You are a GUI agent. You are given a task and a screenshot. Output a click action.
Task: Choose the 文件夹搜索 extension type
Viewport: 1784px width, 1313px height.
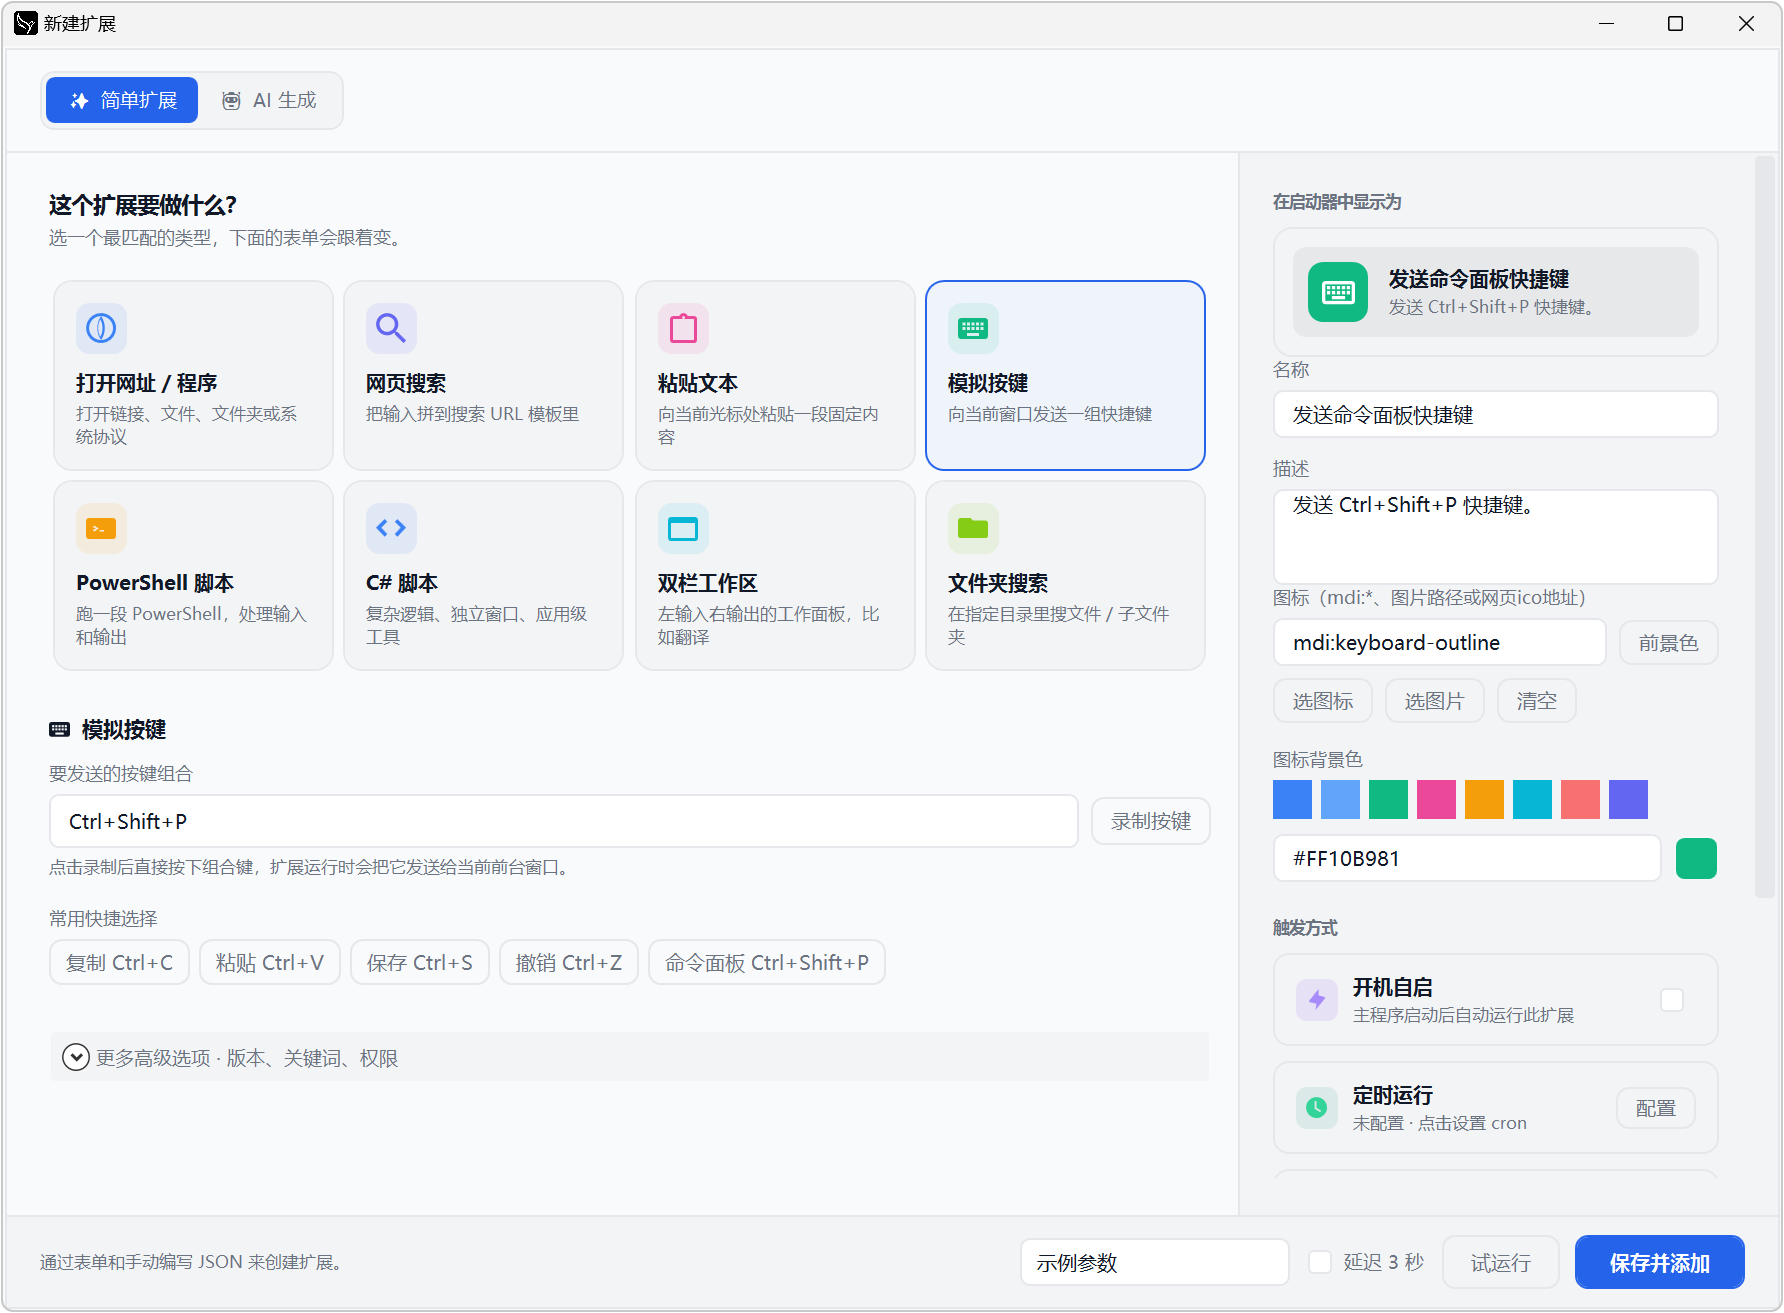click(x=1065, y=575)
